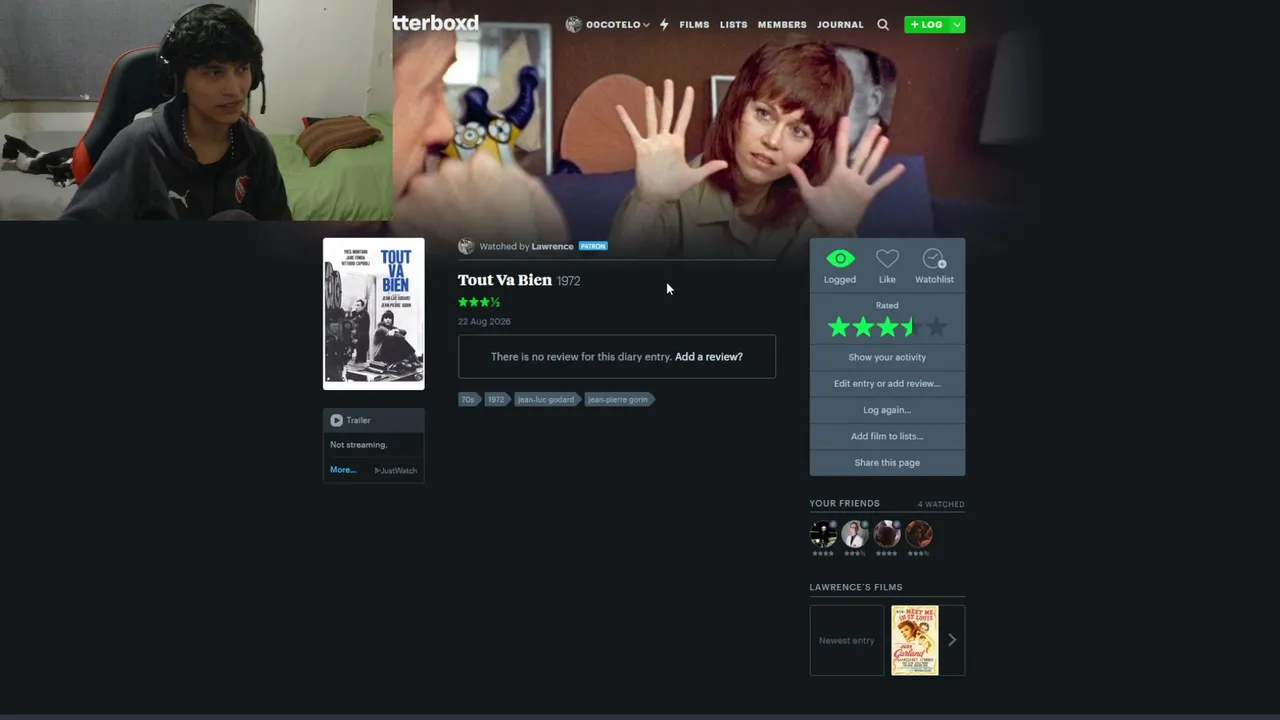Viewport: 1280px width, 720px height.
Task: Expand the 0OCOTELO account dropdown
Action: point(646,25)
